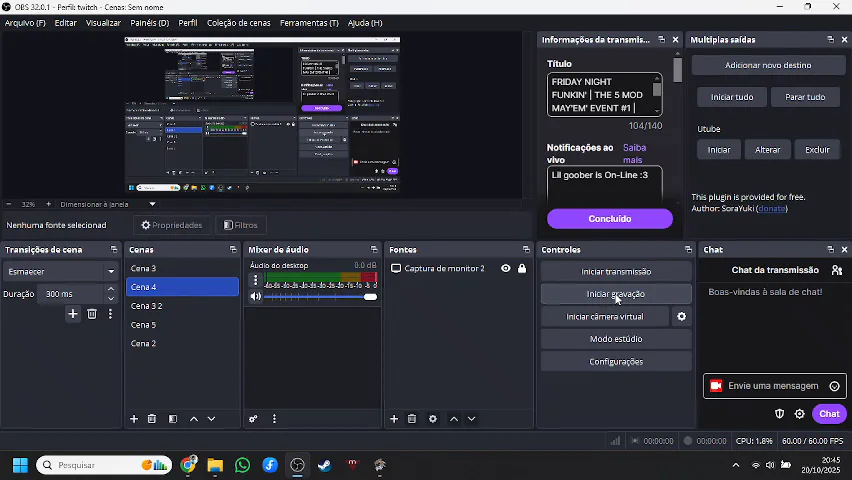
Task: Open advanced audio properties gear icon
Action: (x=253, y=419)
